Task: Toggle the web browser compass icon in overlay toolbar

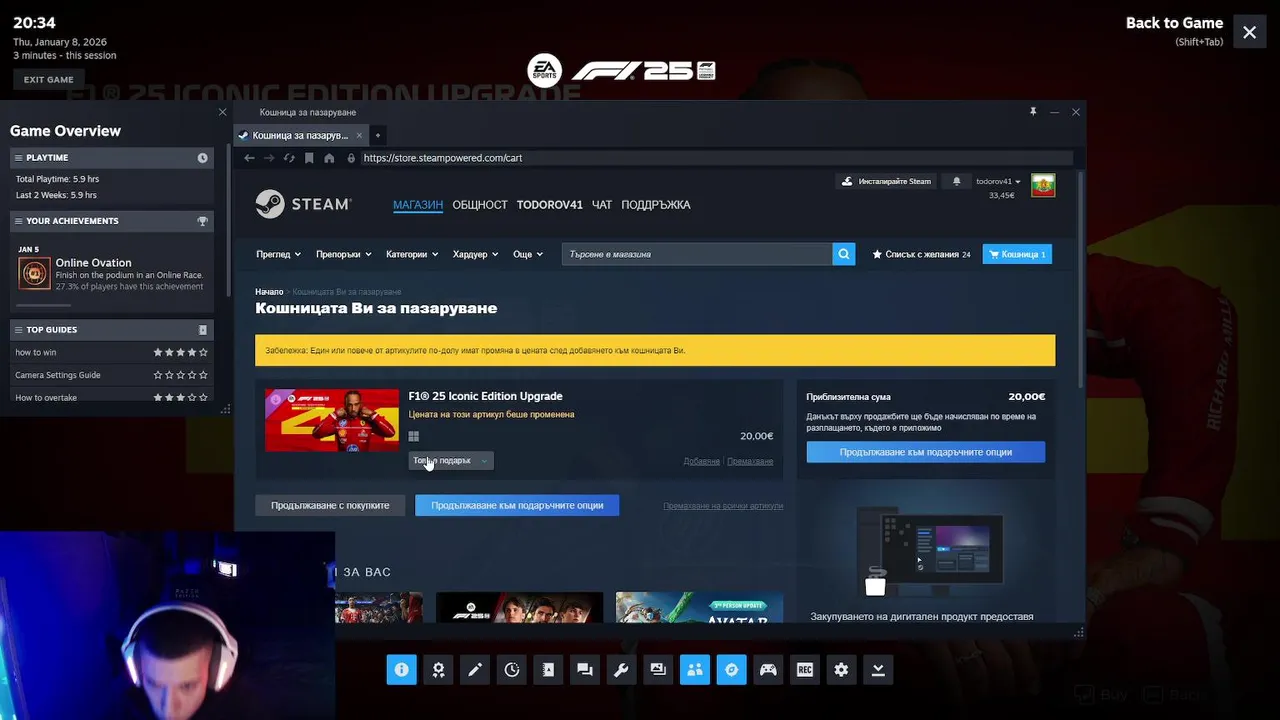Action: (x=731, y=670)
